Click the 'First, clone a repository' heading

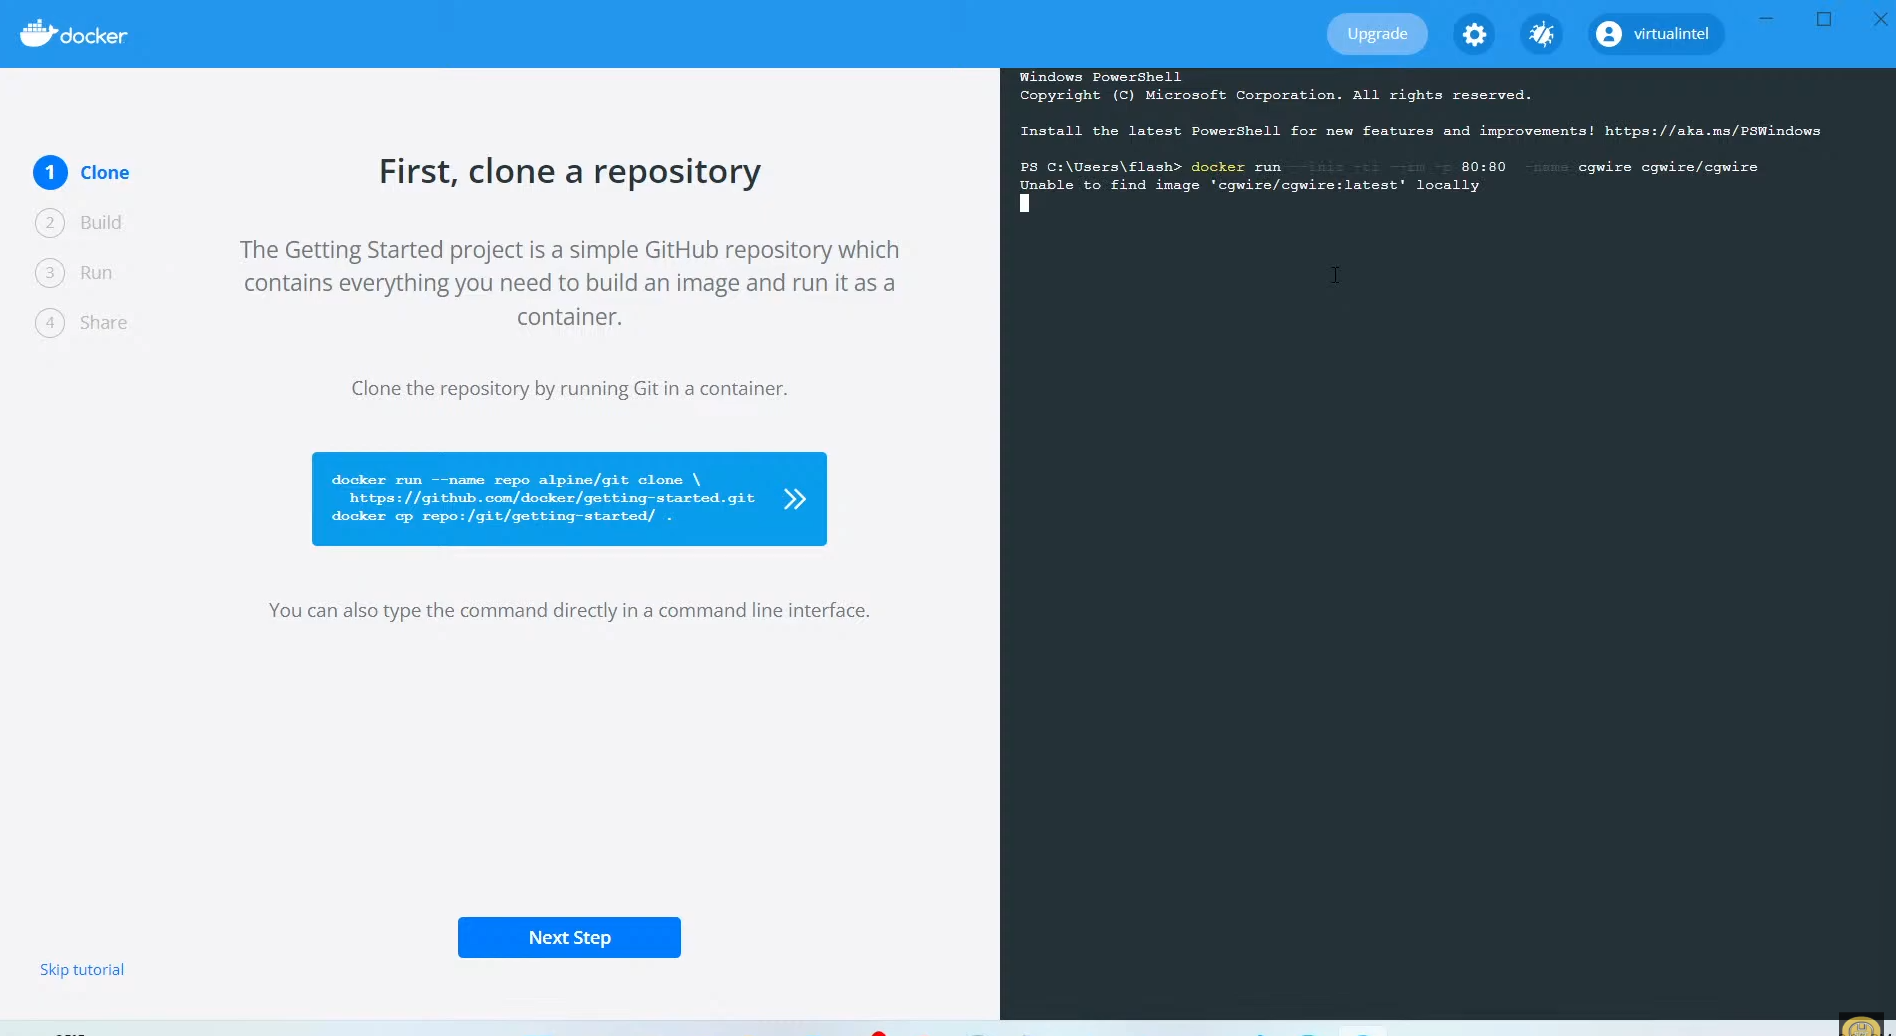pyautogui.click(x=569, y=172)
